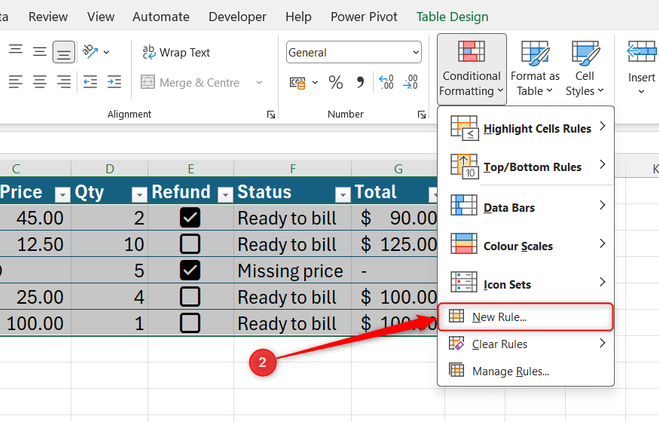Open Price column filter dropdown
Image resolution: width=659 pixels, height=422 pixels.
pos(63,194)
